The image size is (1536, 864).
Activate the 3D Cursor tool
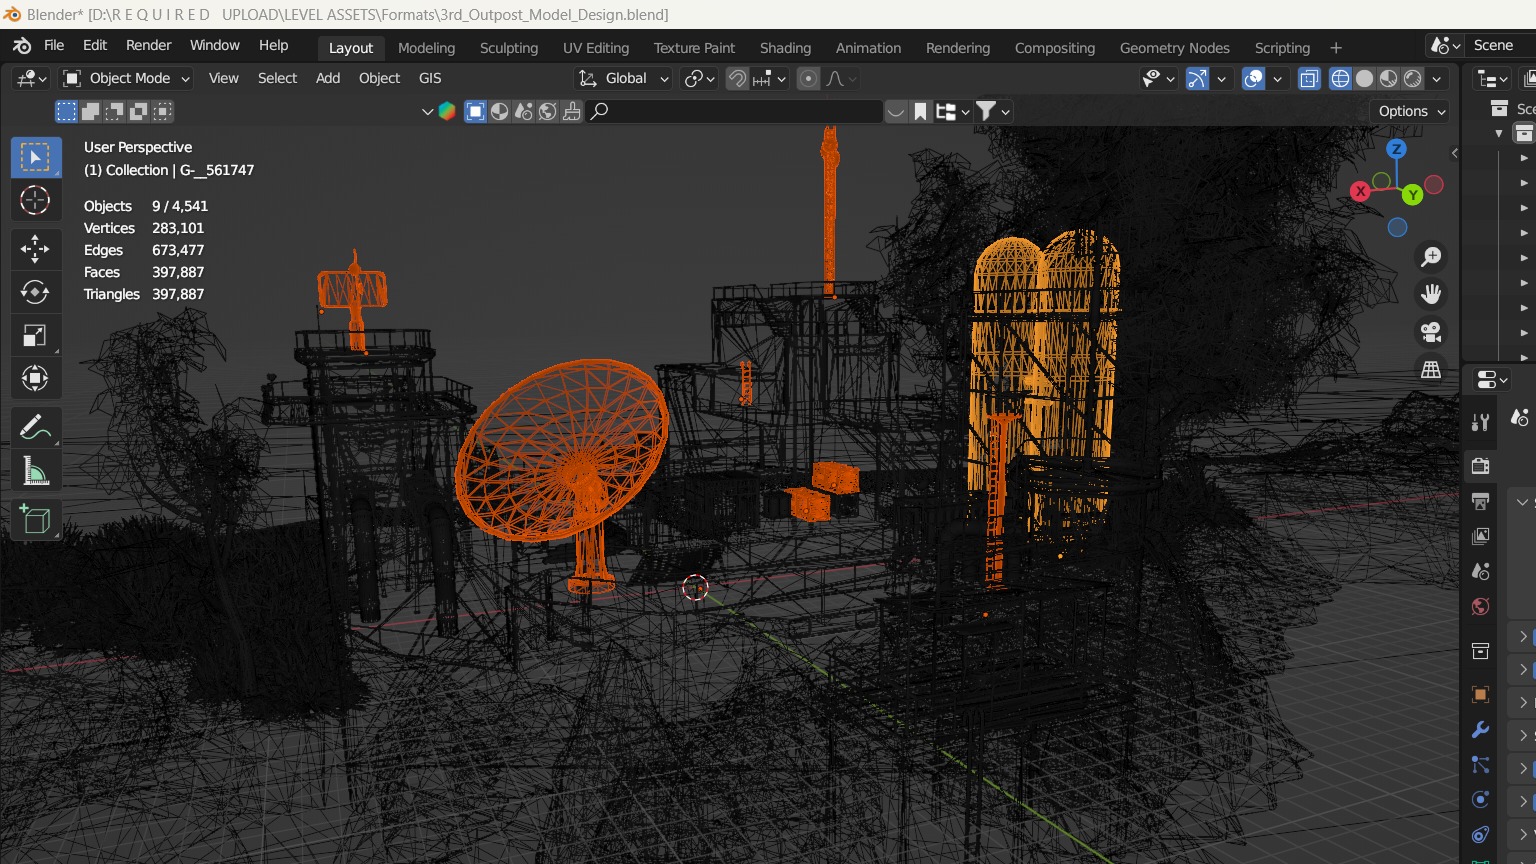click(35, 200)
